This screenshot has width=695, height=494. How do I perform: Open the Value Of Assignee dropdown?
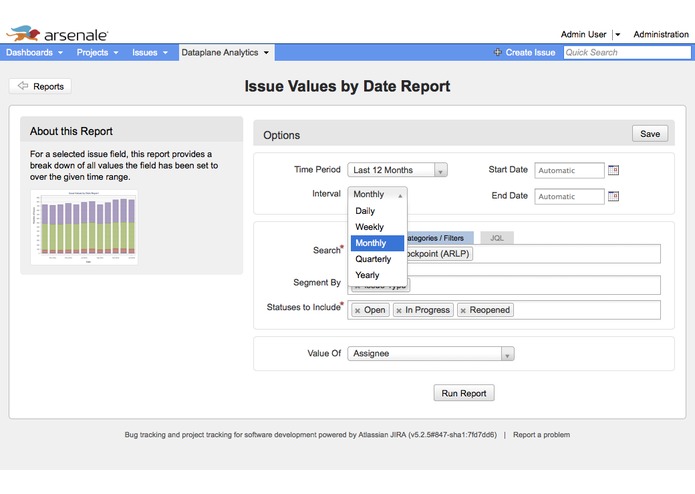coord(431,354)
